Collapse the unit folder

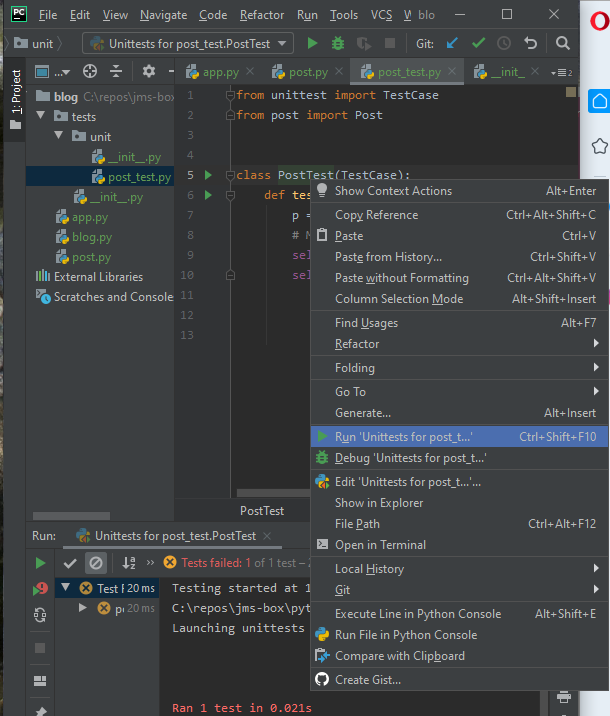[x=59, y=136]
